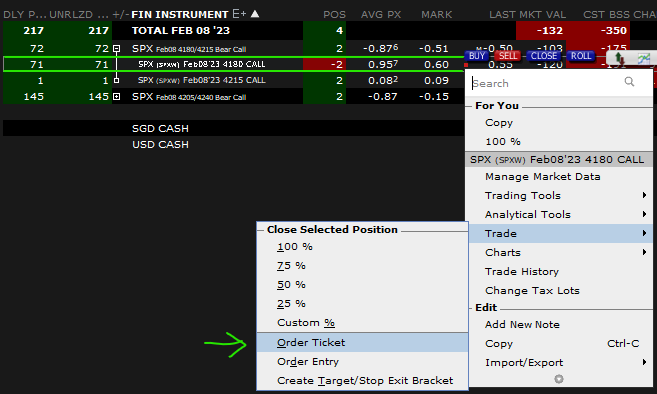
Task: Open the chart icon in the hover toolbar
Action: pyautogui.click(x=644, y=58)
